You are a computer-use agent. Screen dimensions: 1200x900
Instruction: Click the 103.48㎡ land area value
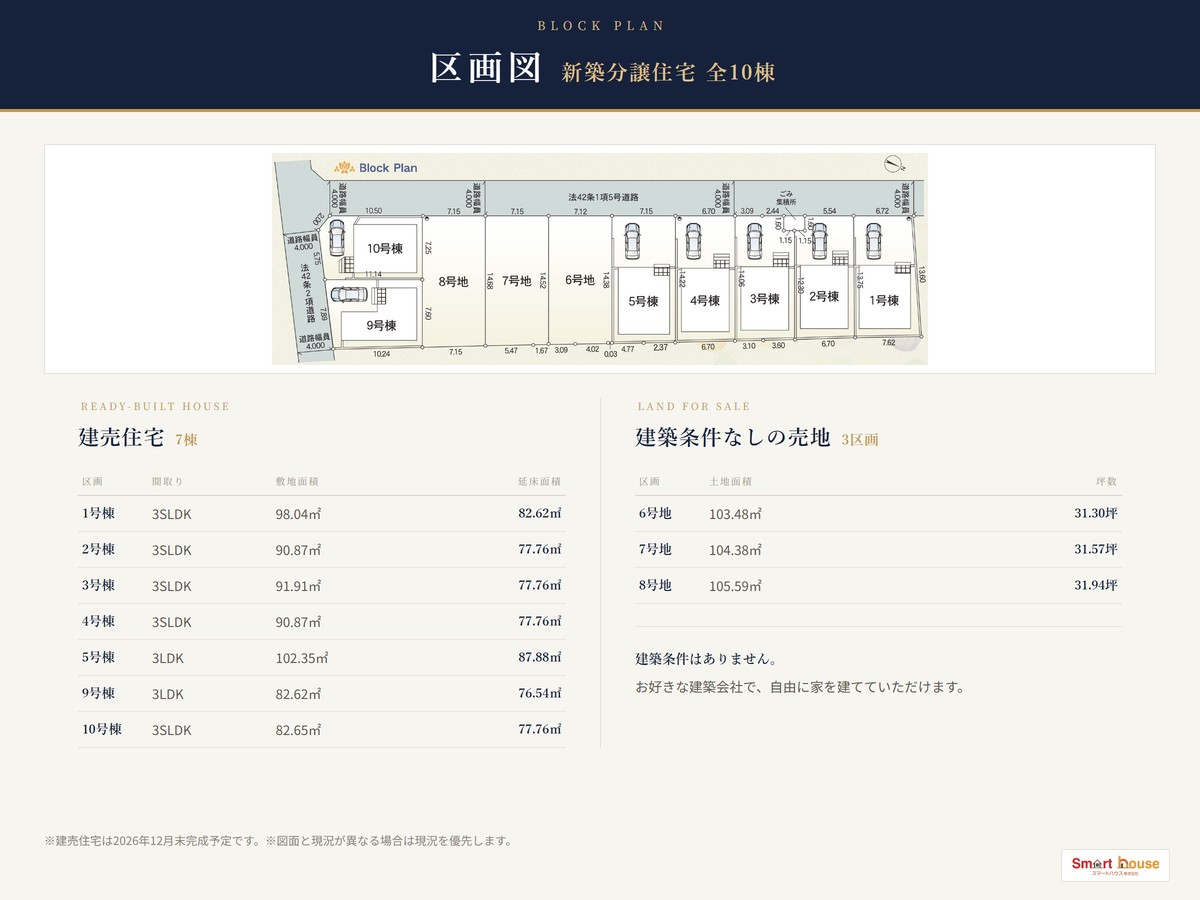pos(735,514)
